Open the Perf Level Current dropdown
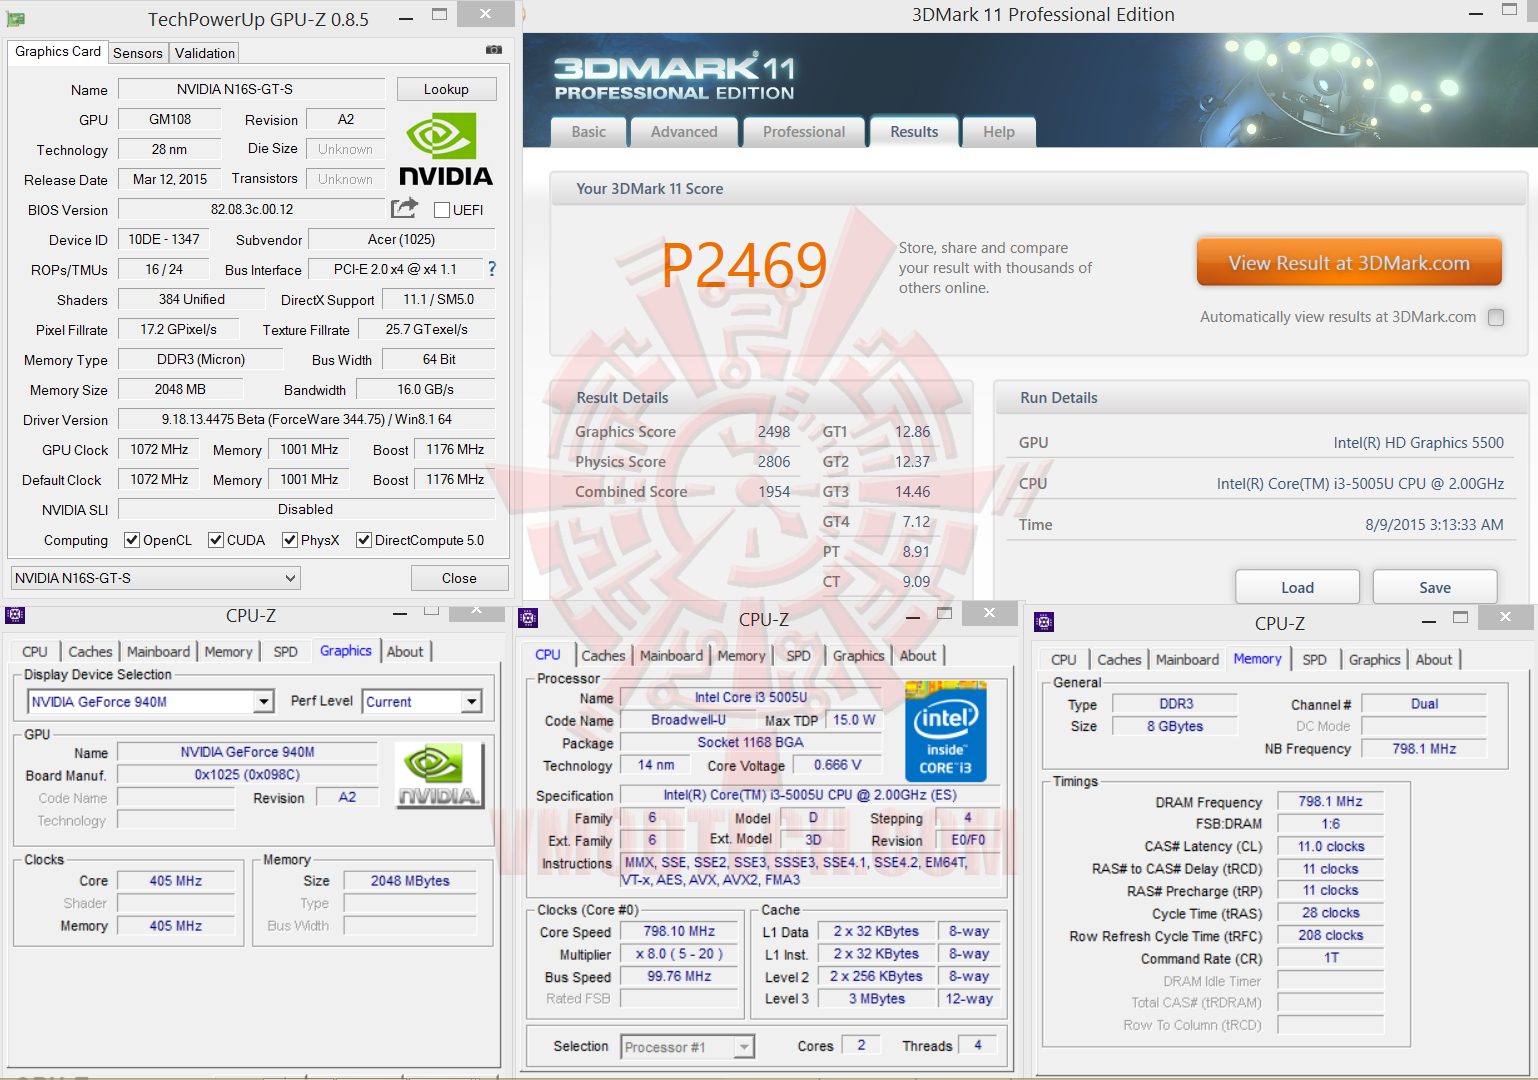Screen dimensions: 1538x1080 [x=422, y=702]
